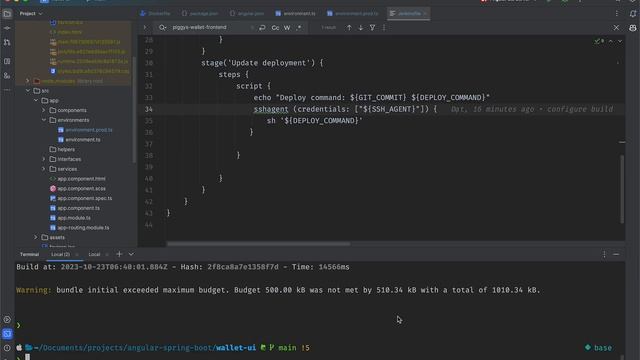Click the editor horizontal scrollbar
The height and width of the screenshot is (360, 640).
(258, 244)
